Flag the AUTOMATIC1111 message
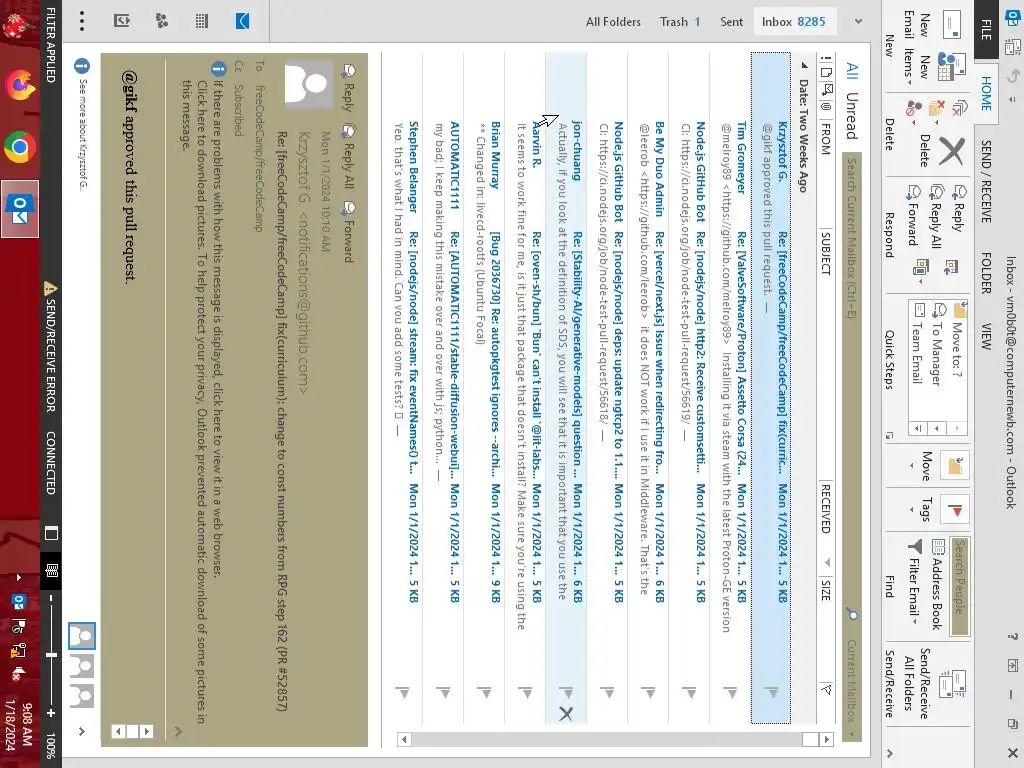 (x=443, y=692)
